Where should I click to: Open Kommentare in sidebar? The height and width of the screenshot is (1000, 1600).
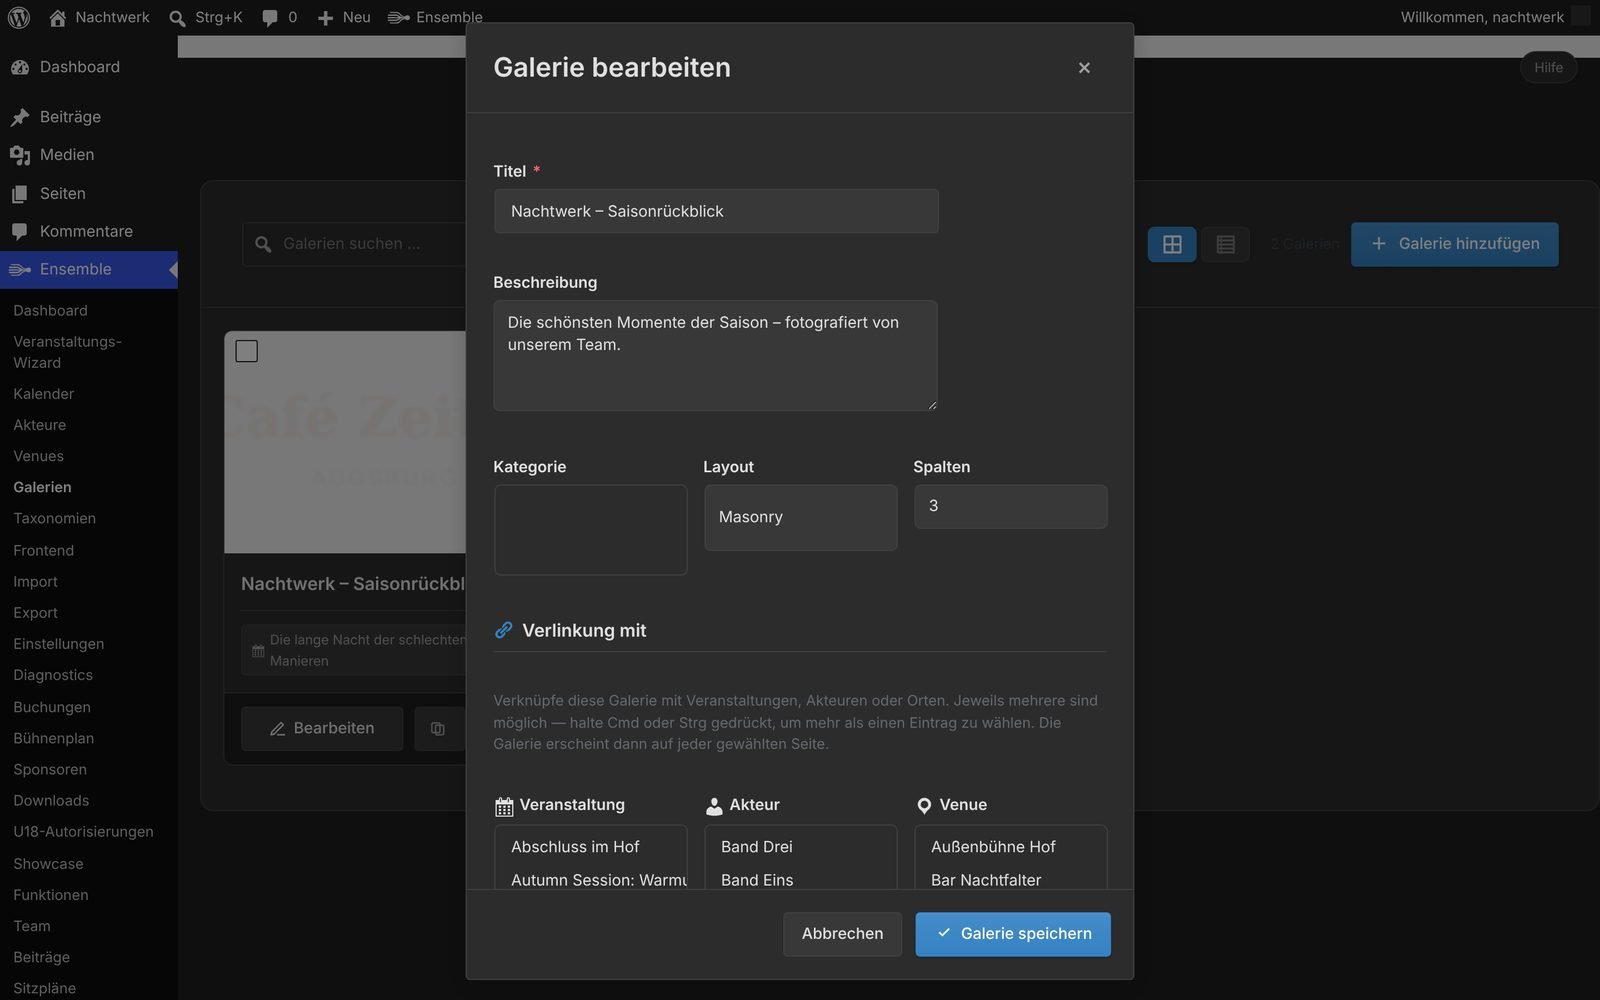click(89, 232)
